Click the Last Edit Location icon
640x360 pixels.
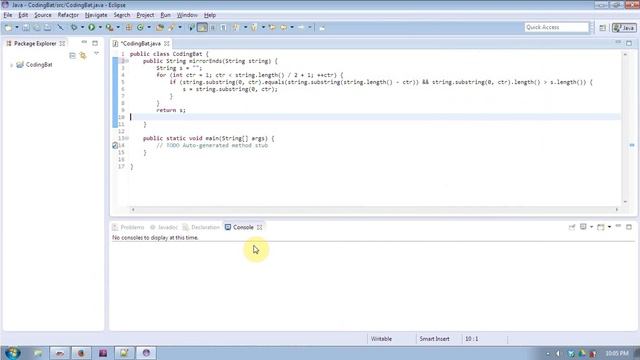click(x=272, y=27)
